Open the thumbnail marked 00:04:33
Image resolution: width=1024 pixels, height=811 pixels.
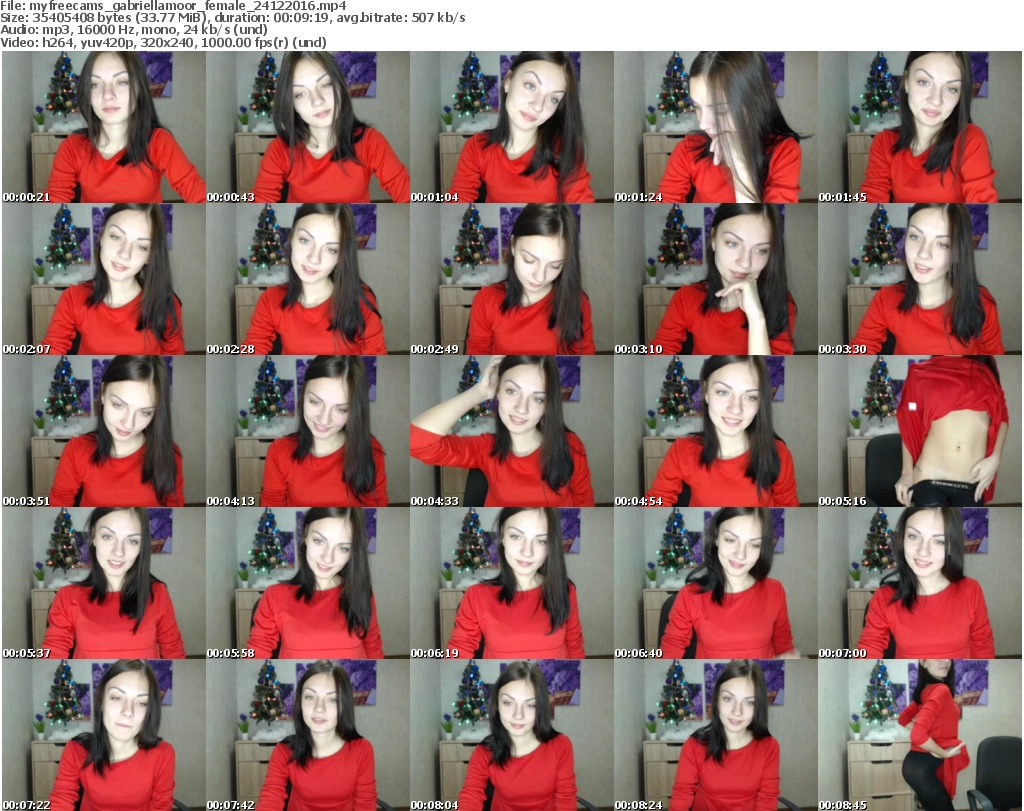(512, 432)
